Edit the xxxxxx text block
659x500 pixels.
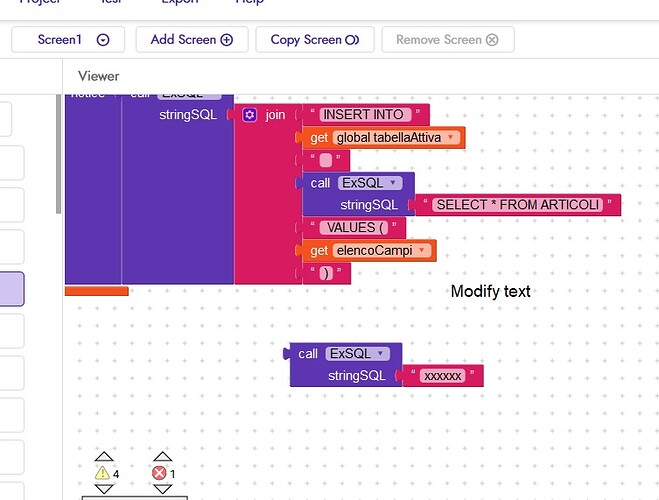(x=443, y=376)
